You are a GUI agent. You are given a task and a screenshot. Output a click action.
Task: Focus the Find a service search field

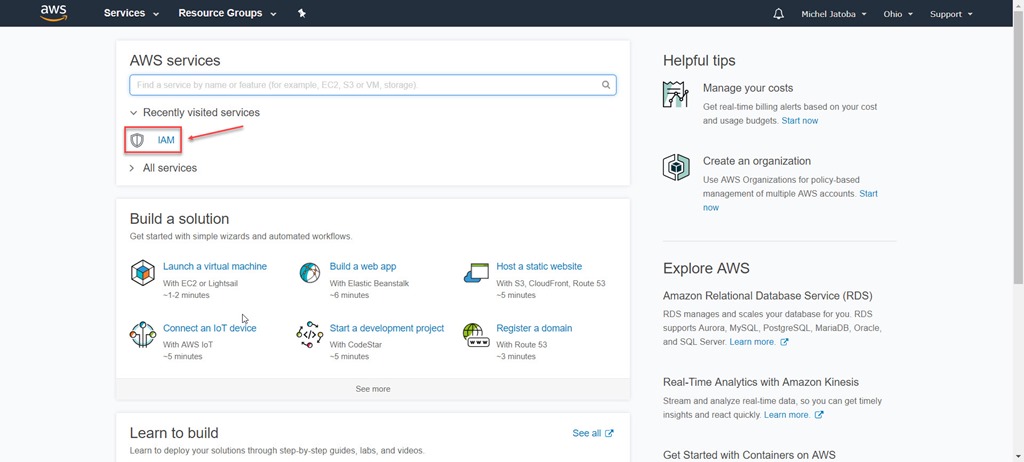373,85
